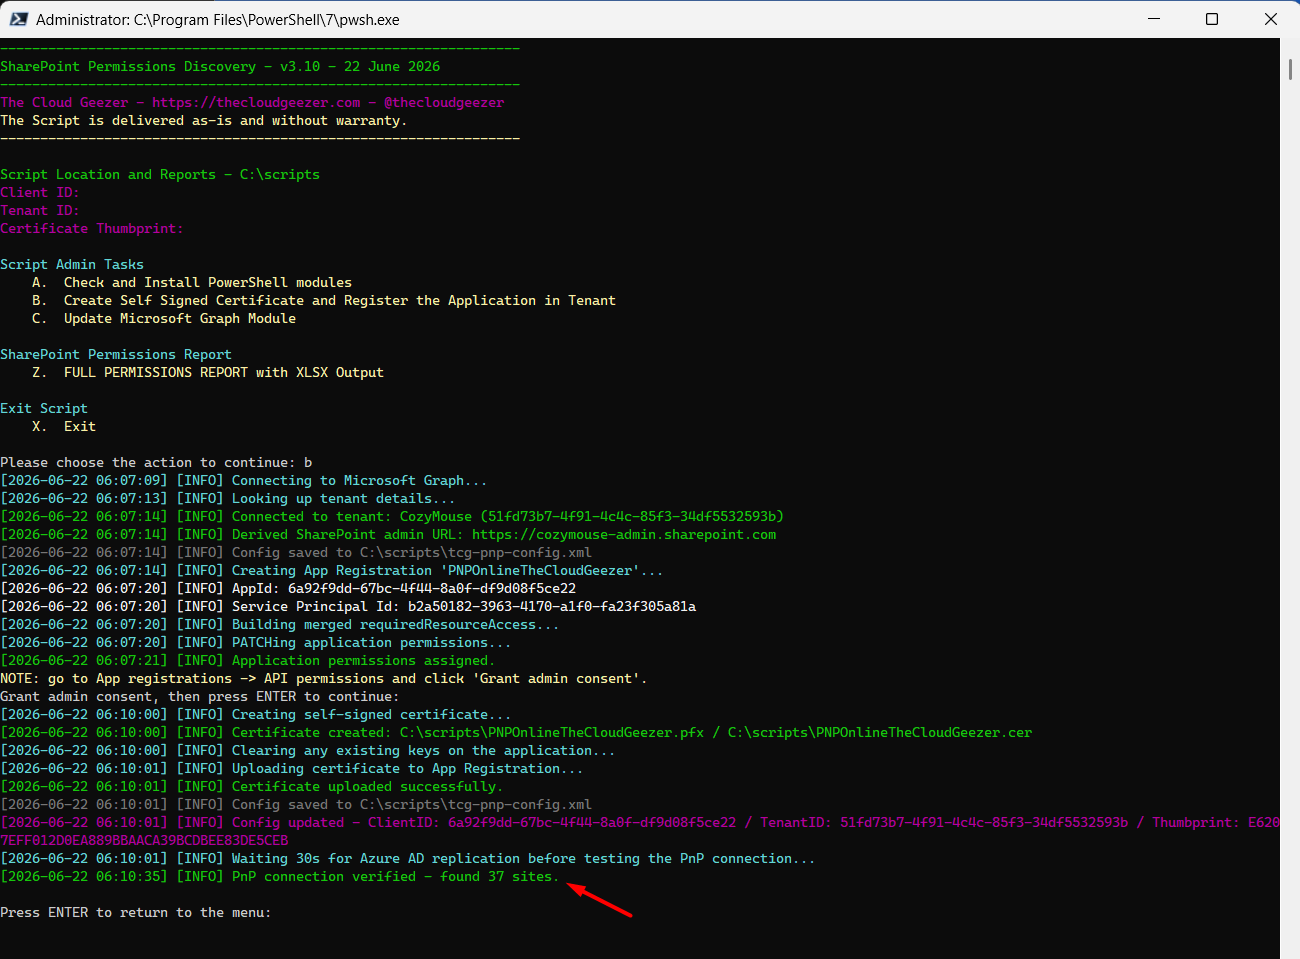This screenshot has width=1300, height=959.
Task: Click the 'Please choose the action to continue: b' prompt
Action: (156, 462)
